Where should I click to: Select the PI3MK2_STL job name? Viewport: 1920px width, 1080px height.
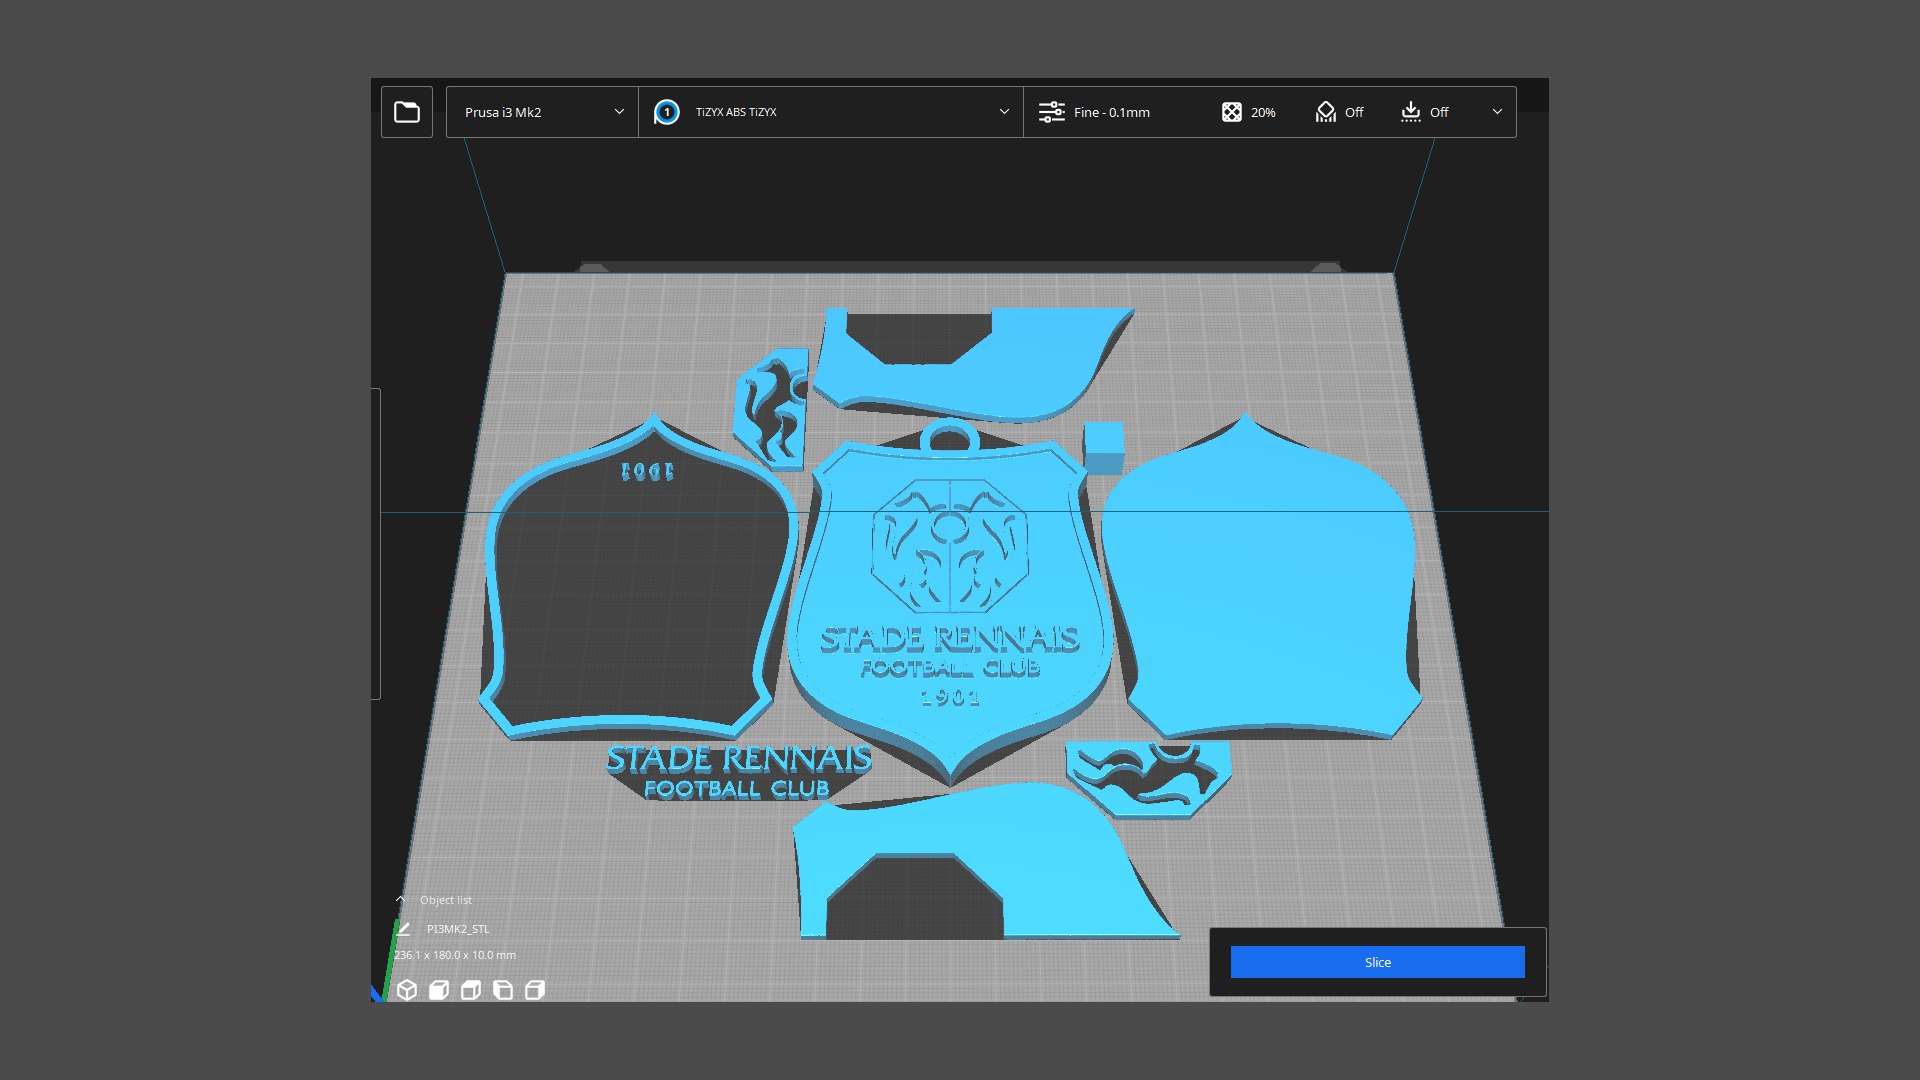(458, 929)
